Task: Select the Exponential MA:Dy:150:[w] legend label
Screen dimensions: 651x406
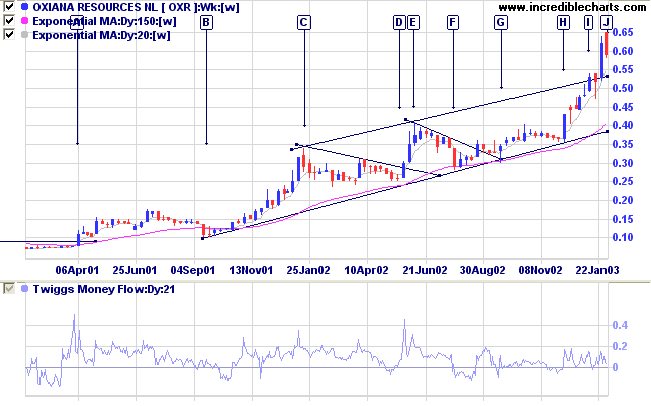Action: [x=104, y=21]
